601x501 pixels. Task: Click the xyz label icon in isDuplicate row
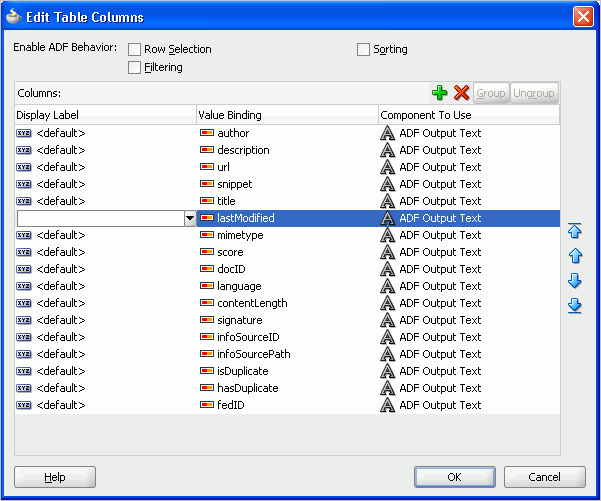tap(24, 371)
